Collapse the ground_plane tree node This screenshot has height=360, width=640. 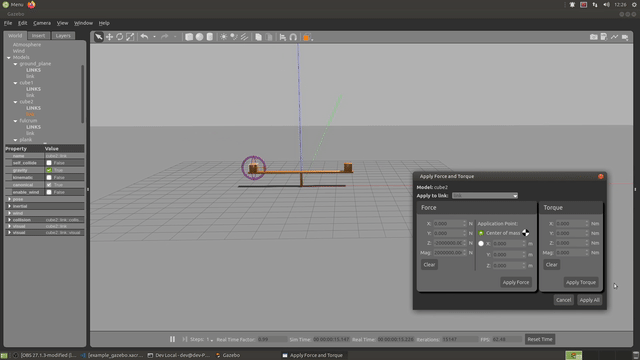pos(16,64)
